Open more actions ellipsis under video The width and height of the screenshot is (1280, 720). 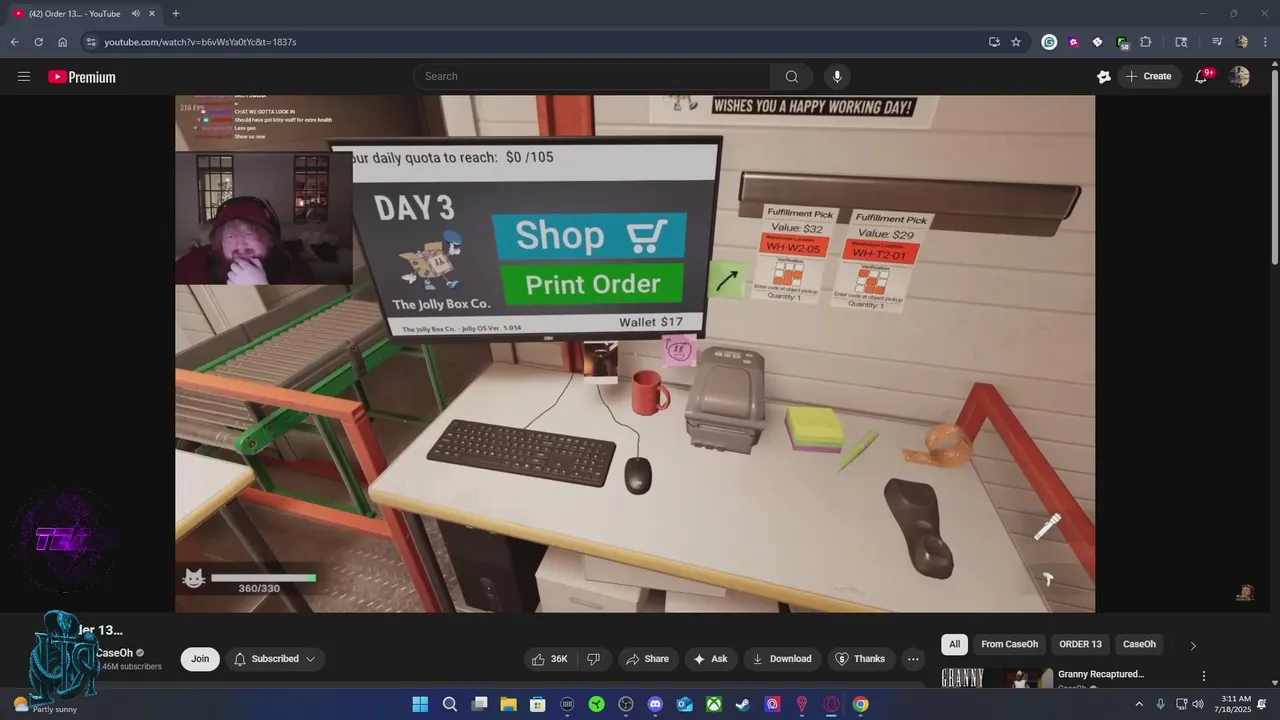click(912, 659)
